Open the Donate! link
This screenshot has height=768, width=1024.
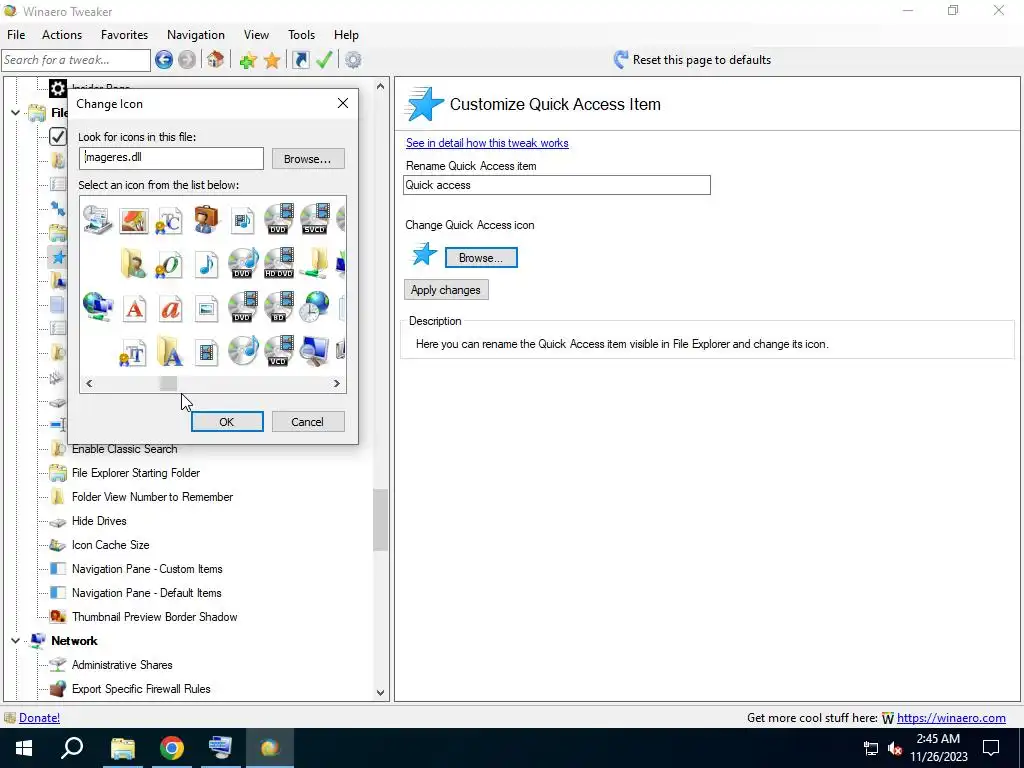[x=39, y=718]
